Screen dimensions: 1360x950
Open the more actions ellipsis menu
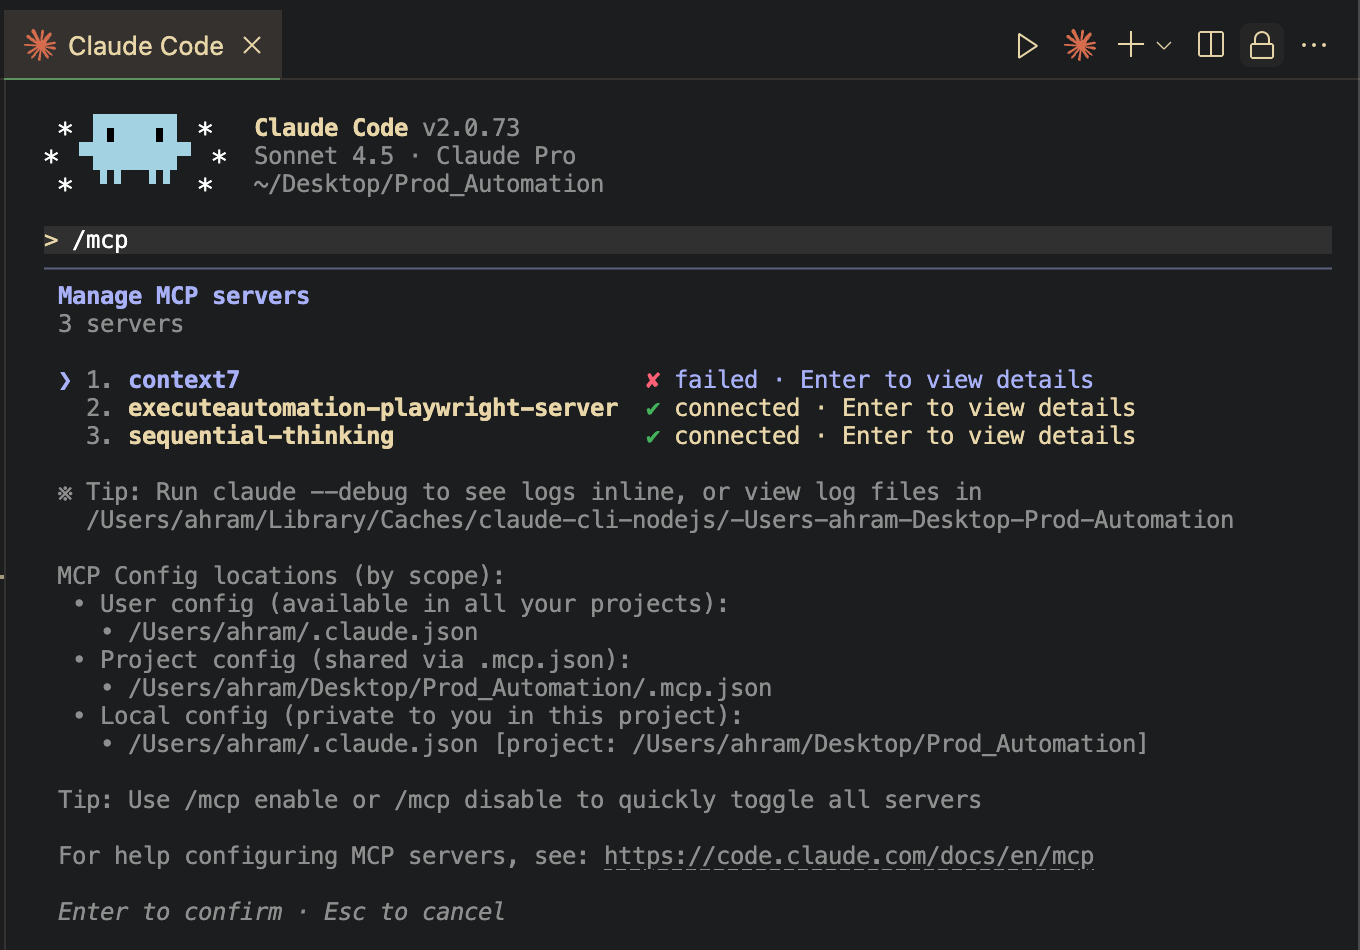point(1314,46)
